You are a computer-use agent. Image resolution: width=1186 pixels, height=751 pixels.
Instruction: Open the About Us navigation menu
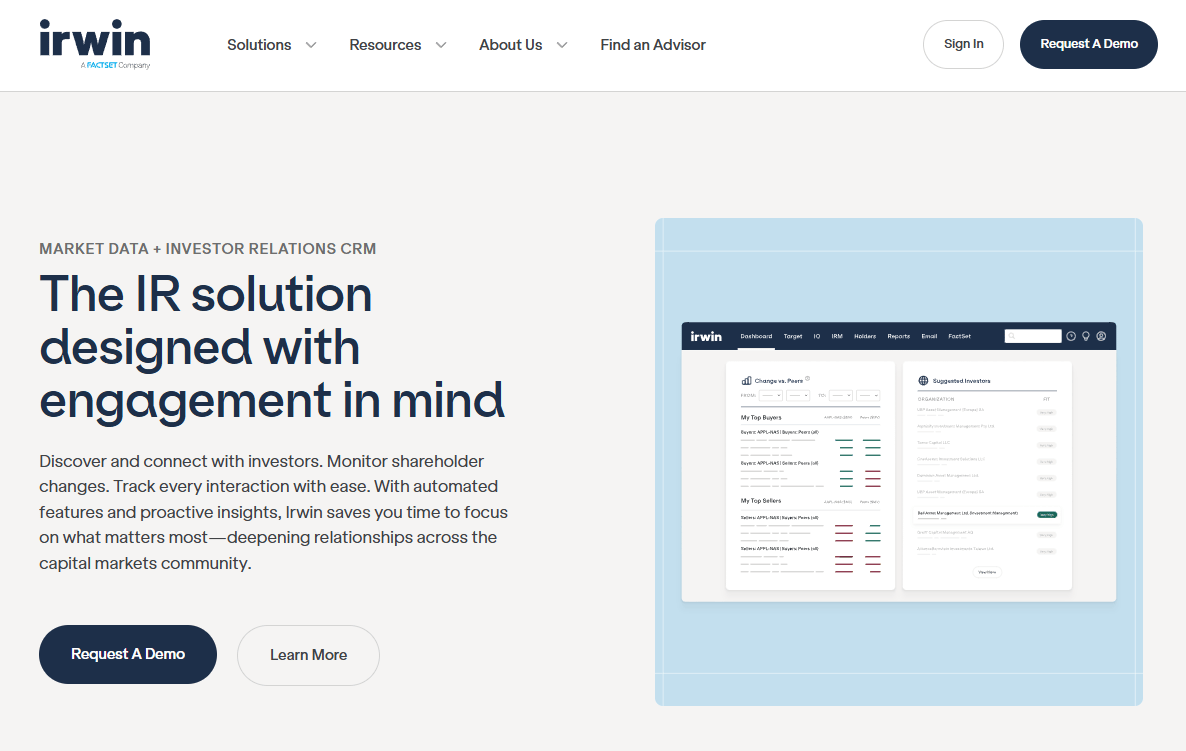[511, 45]
